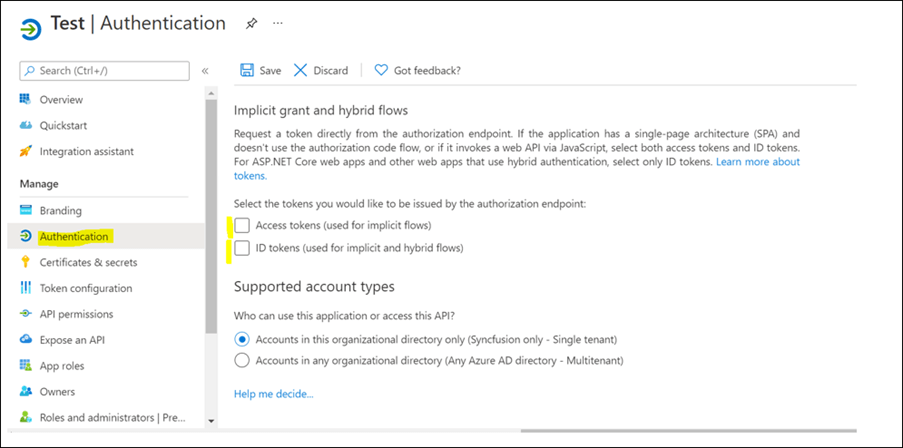Click the Token configuration bars icon
Viewport: 903px width, 448px height.
point(26,288)
